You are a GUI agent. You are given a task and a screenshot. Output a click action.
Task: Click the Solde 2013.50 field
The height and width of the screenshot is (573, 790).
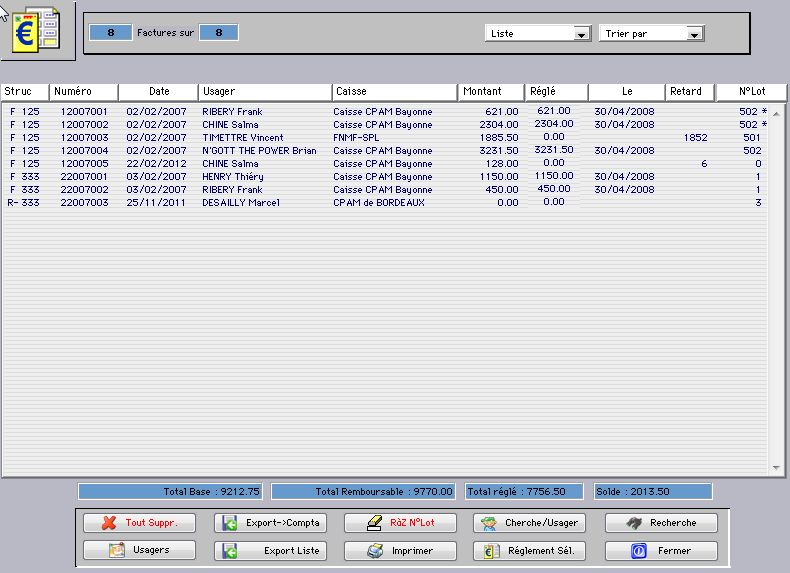tap(653, 491)
